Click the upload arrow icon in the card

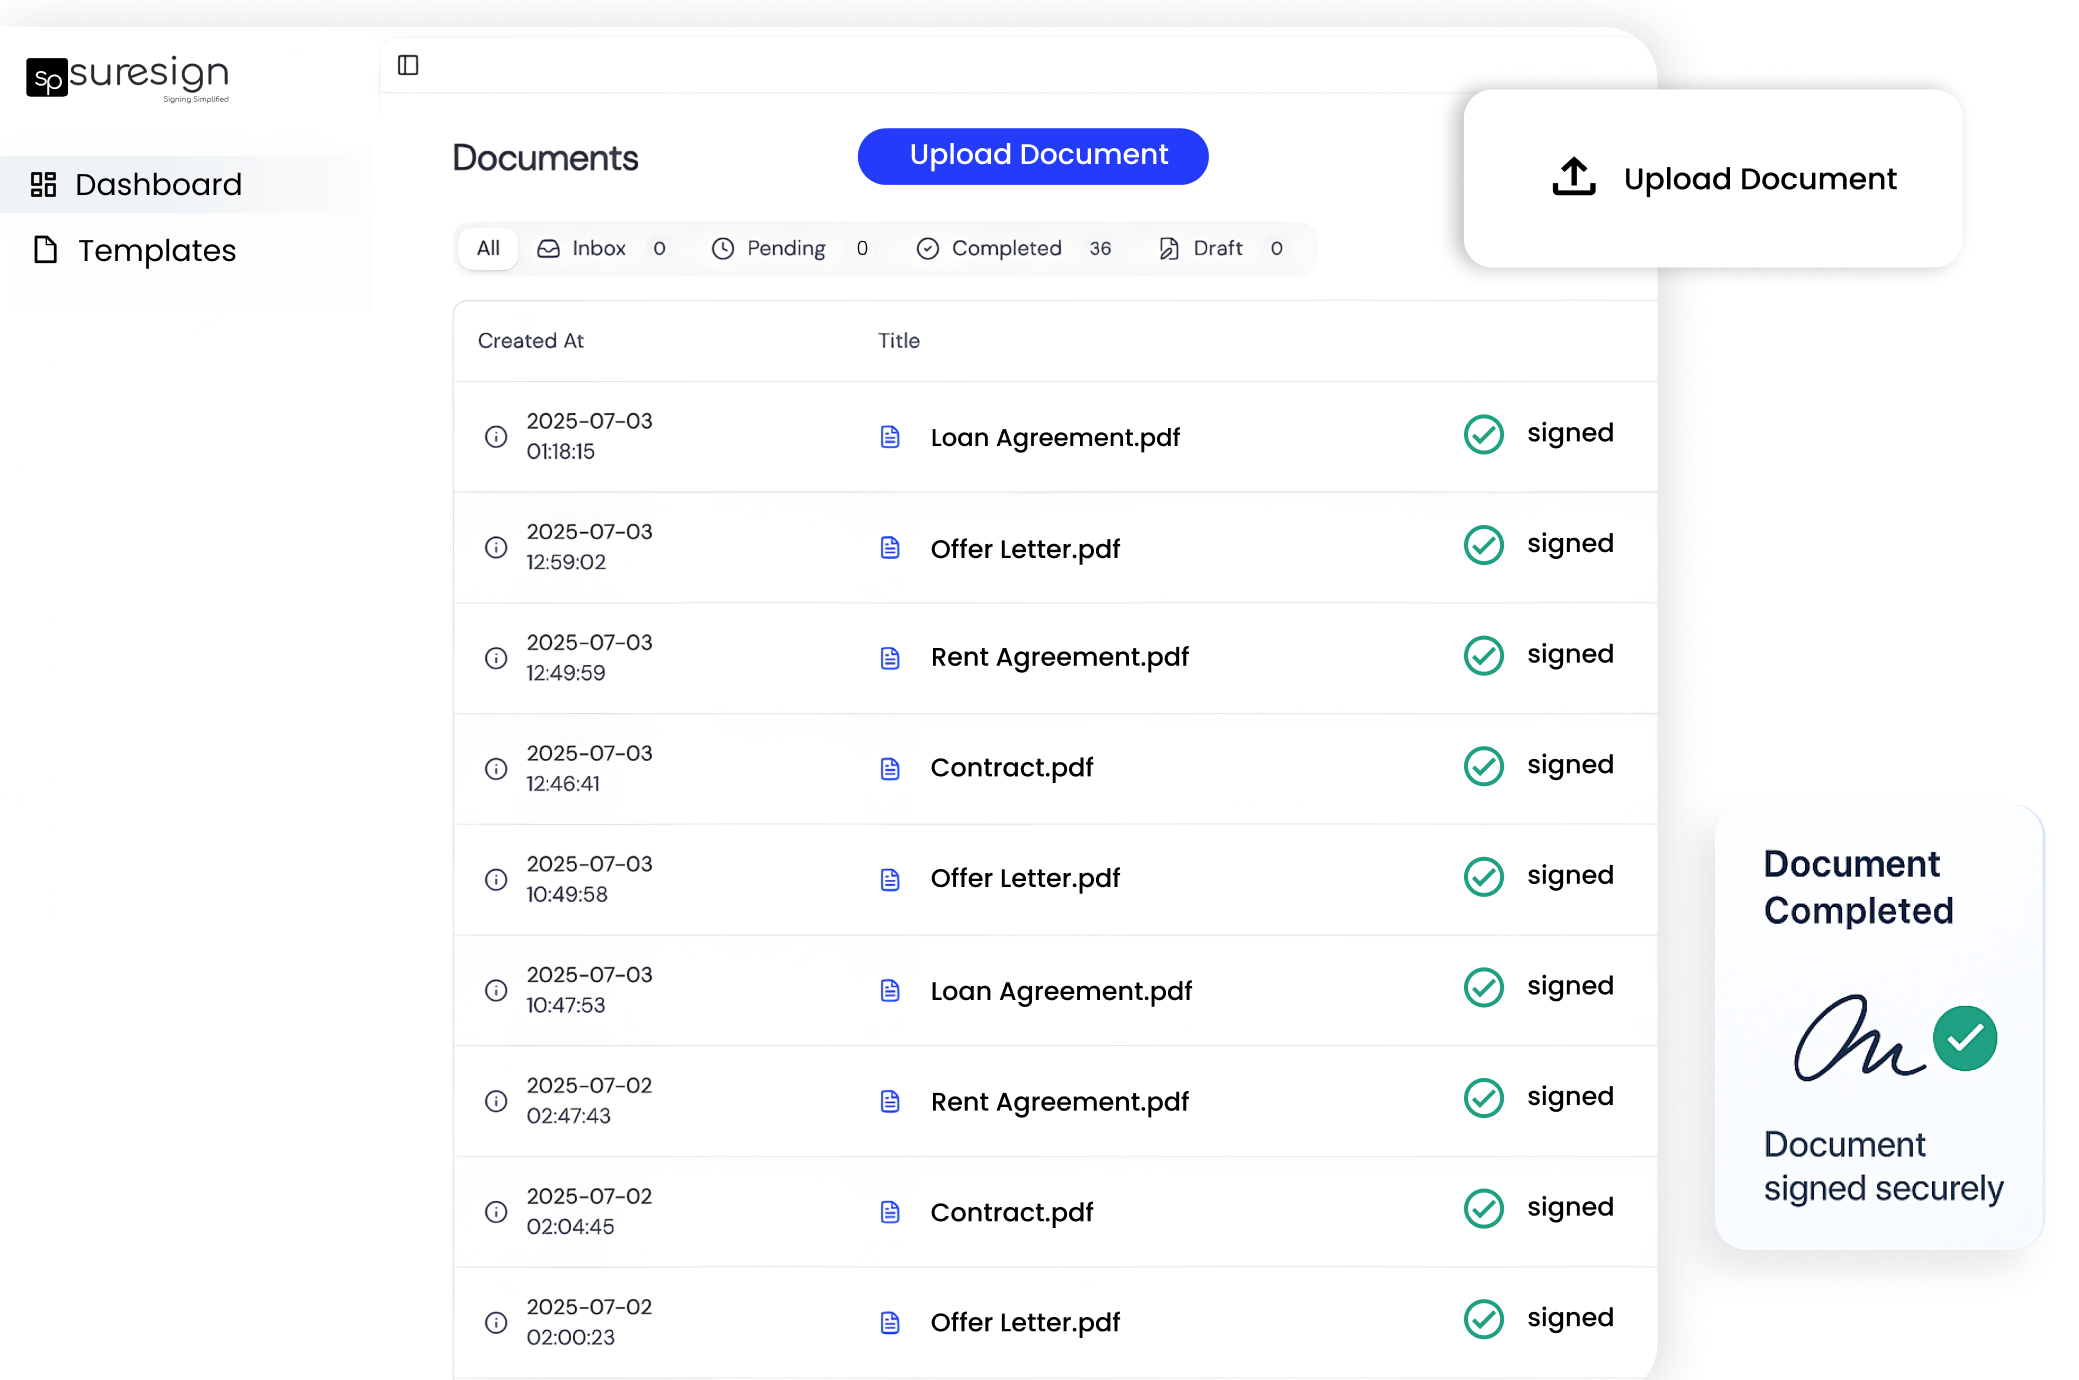pos(1574,177)
